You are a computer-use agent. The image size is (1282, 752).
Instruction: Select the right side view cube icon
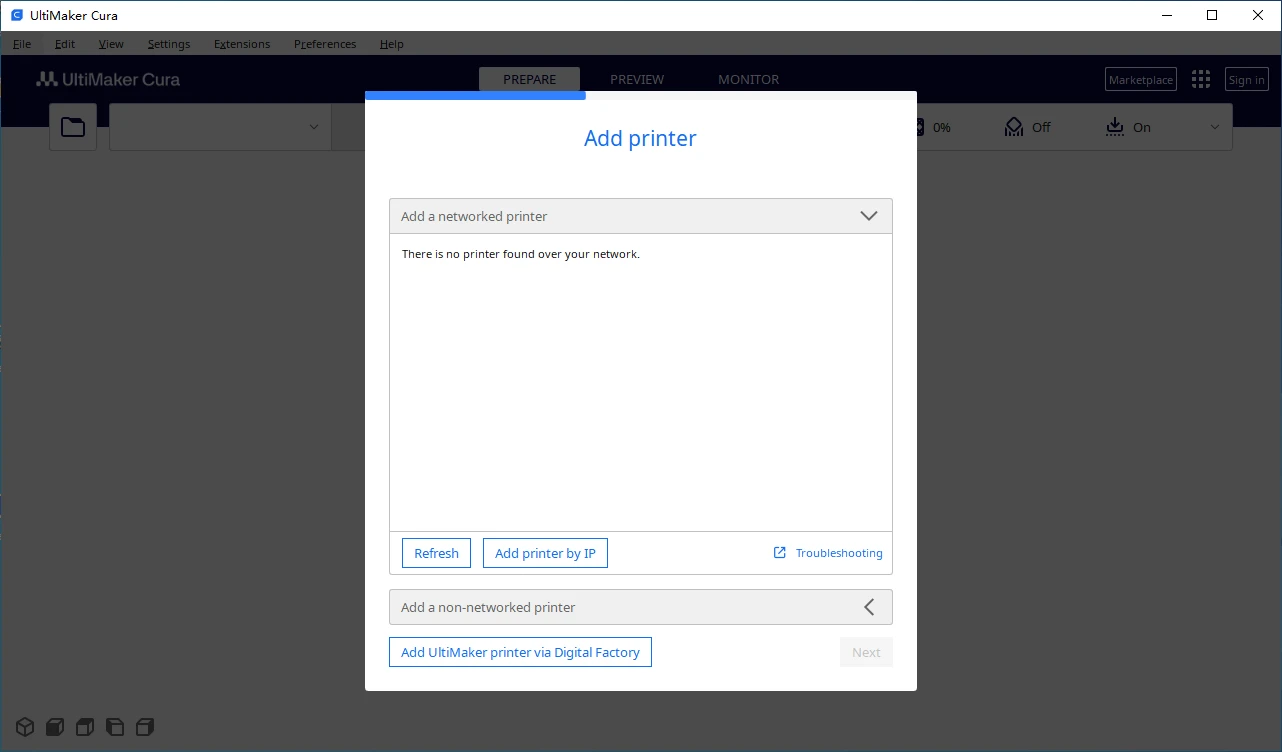[145, 727]
